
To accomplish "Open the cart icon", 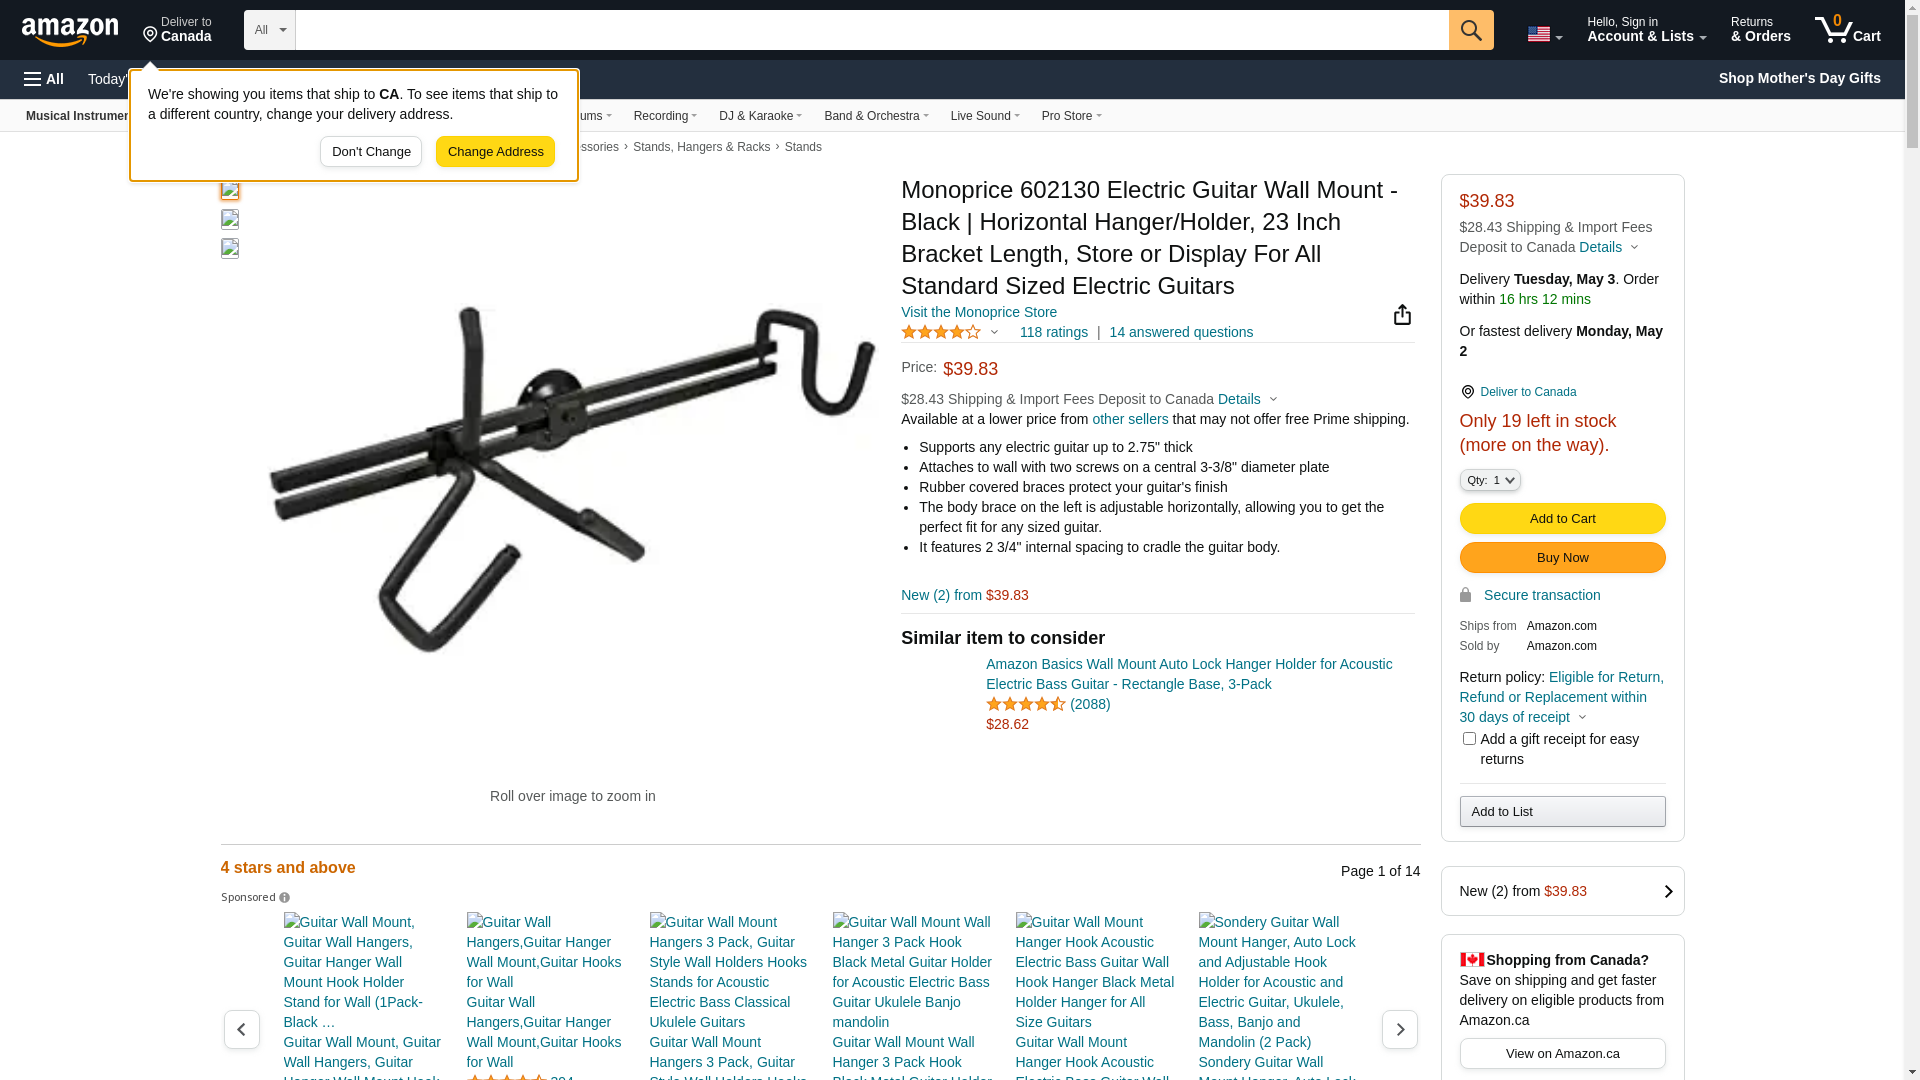I will (x=1847, y=30).
